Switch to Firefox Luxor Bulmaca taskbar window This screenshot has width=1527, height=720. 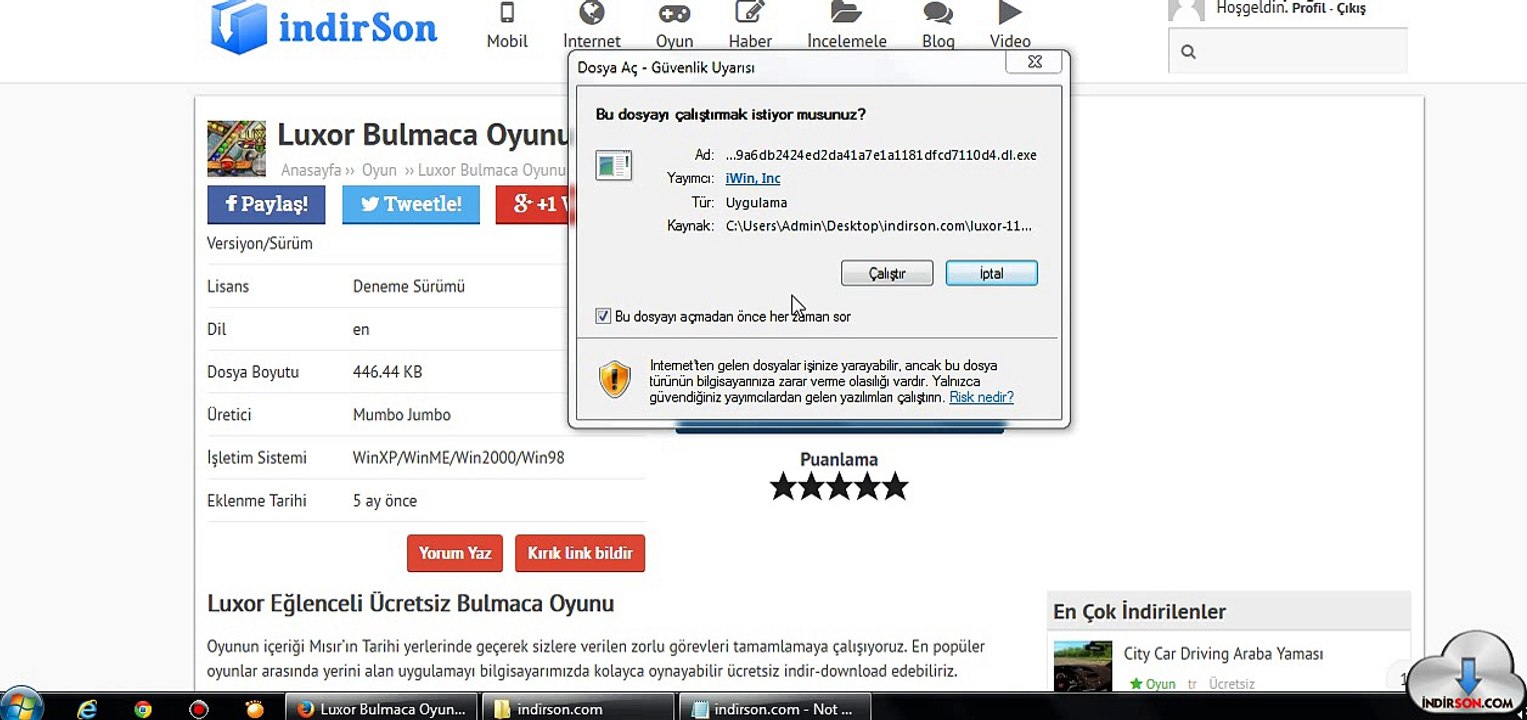(382, 709)
